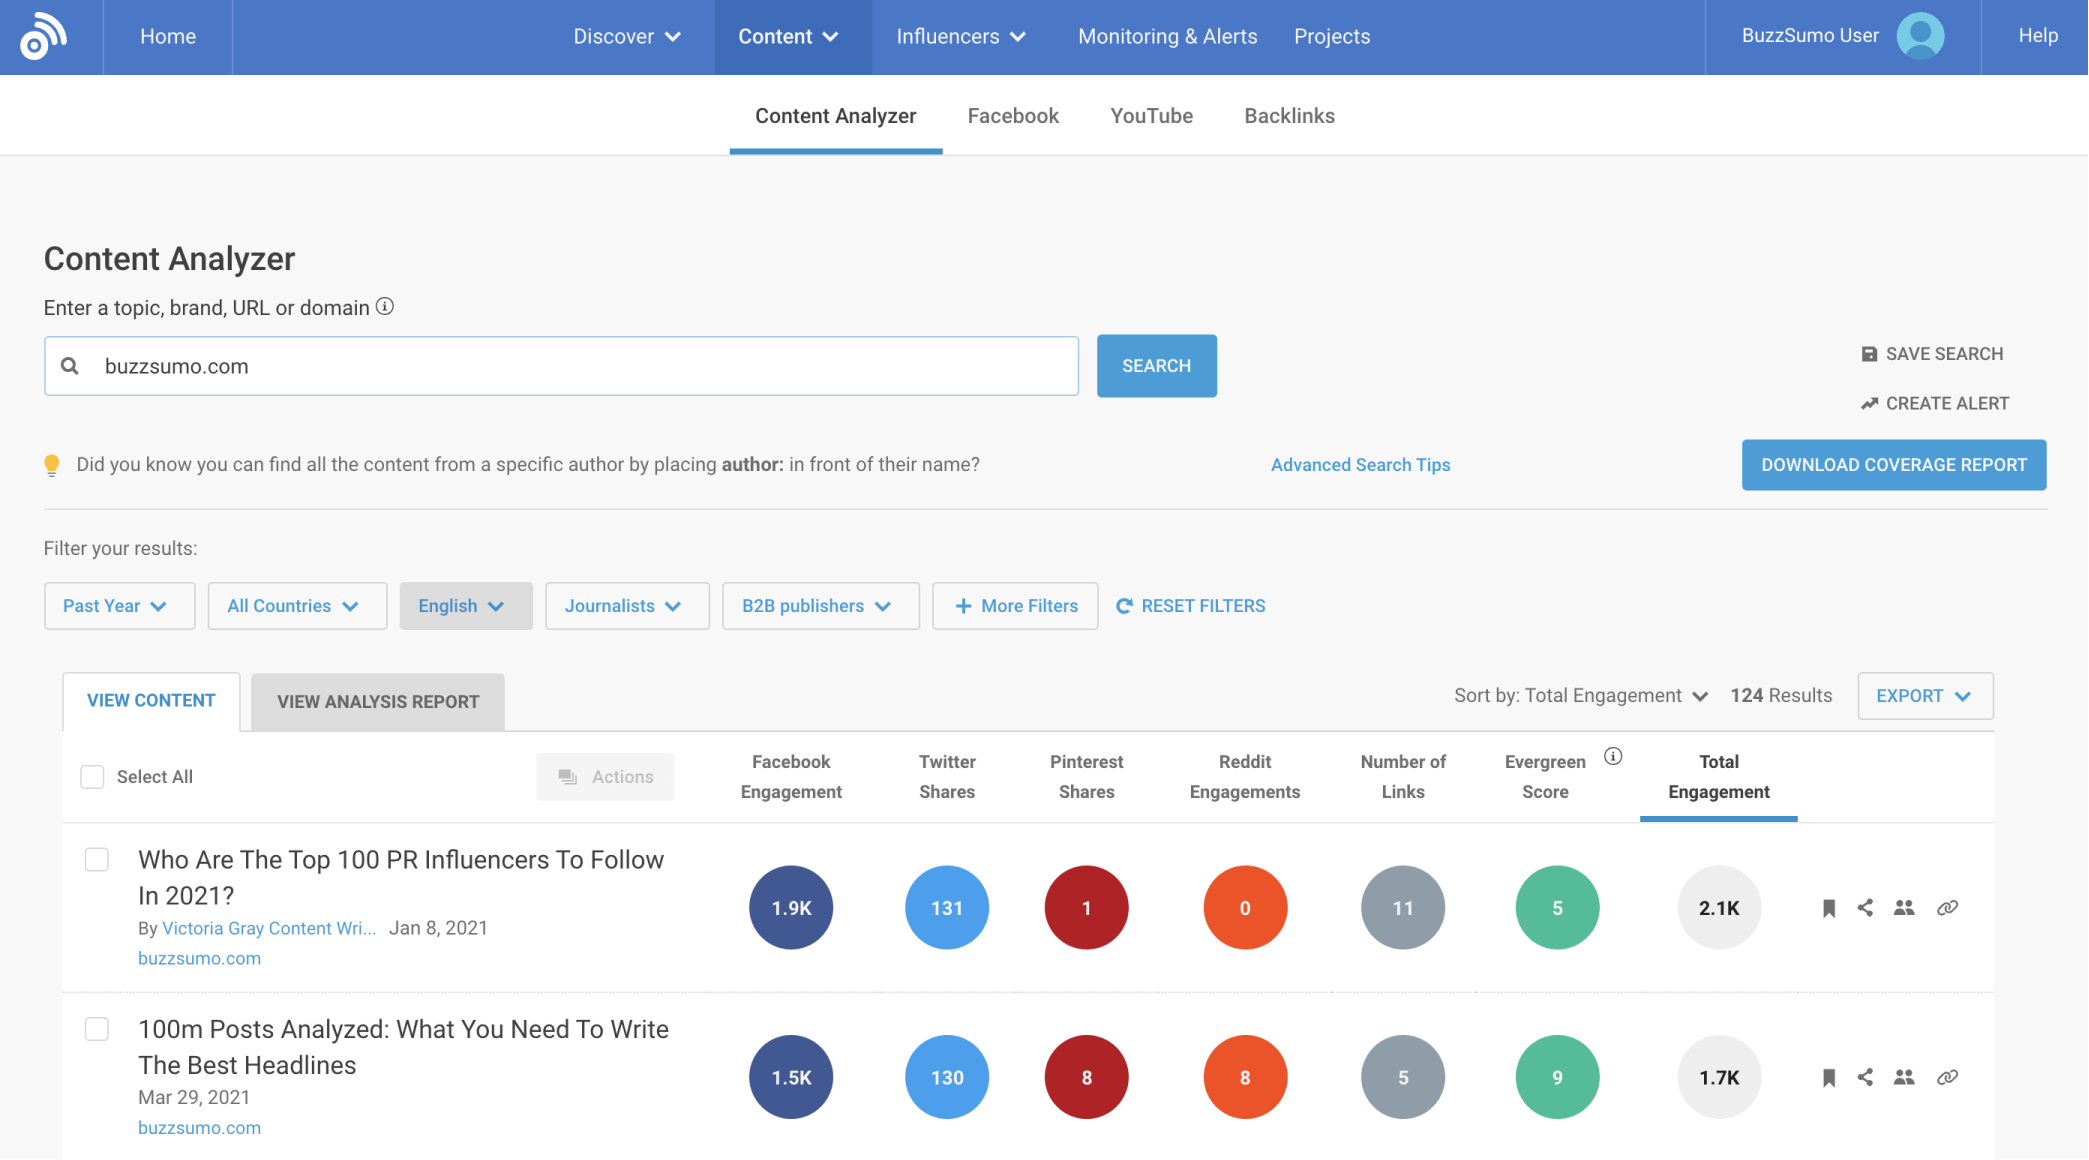Open Advanced Search Tips
This screenshot has width=2089, height=1160.
(1360, 464)
